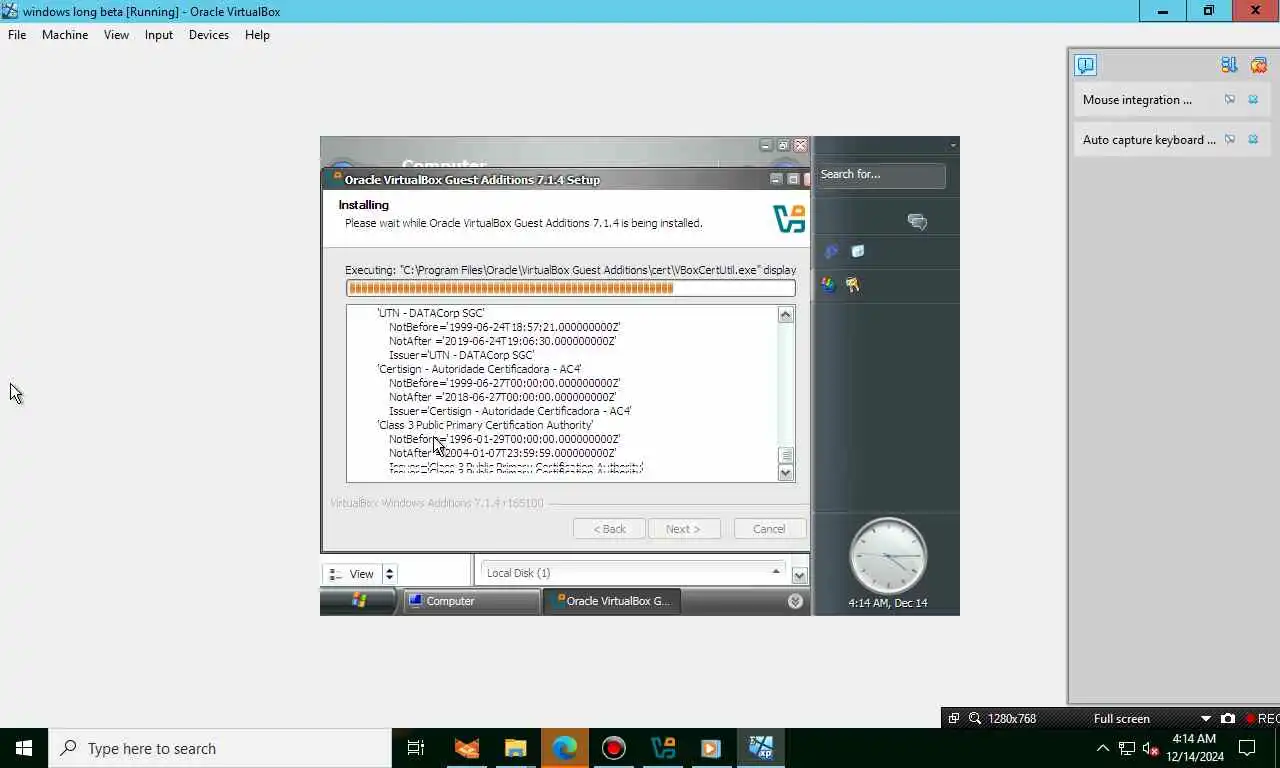Click the 'Type here to search' box
This screenshot has width=1280, height=768.
tap(220, 748)
